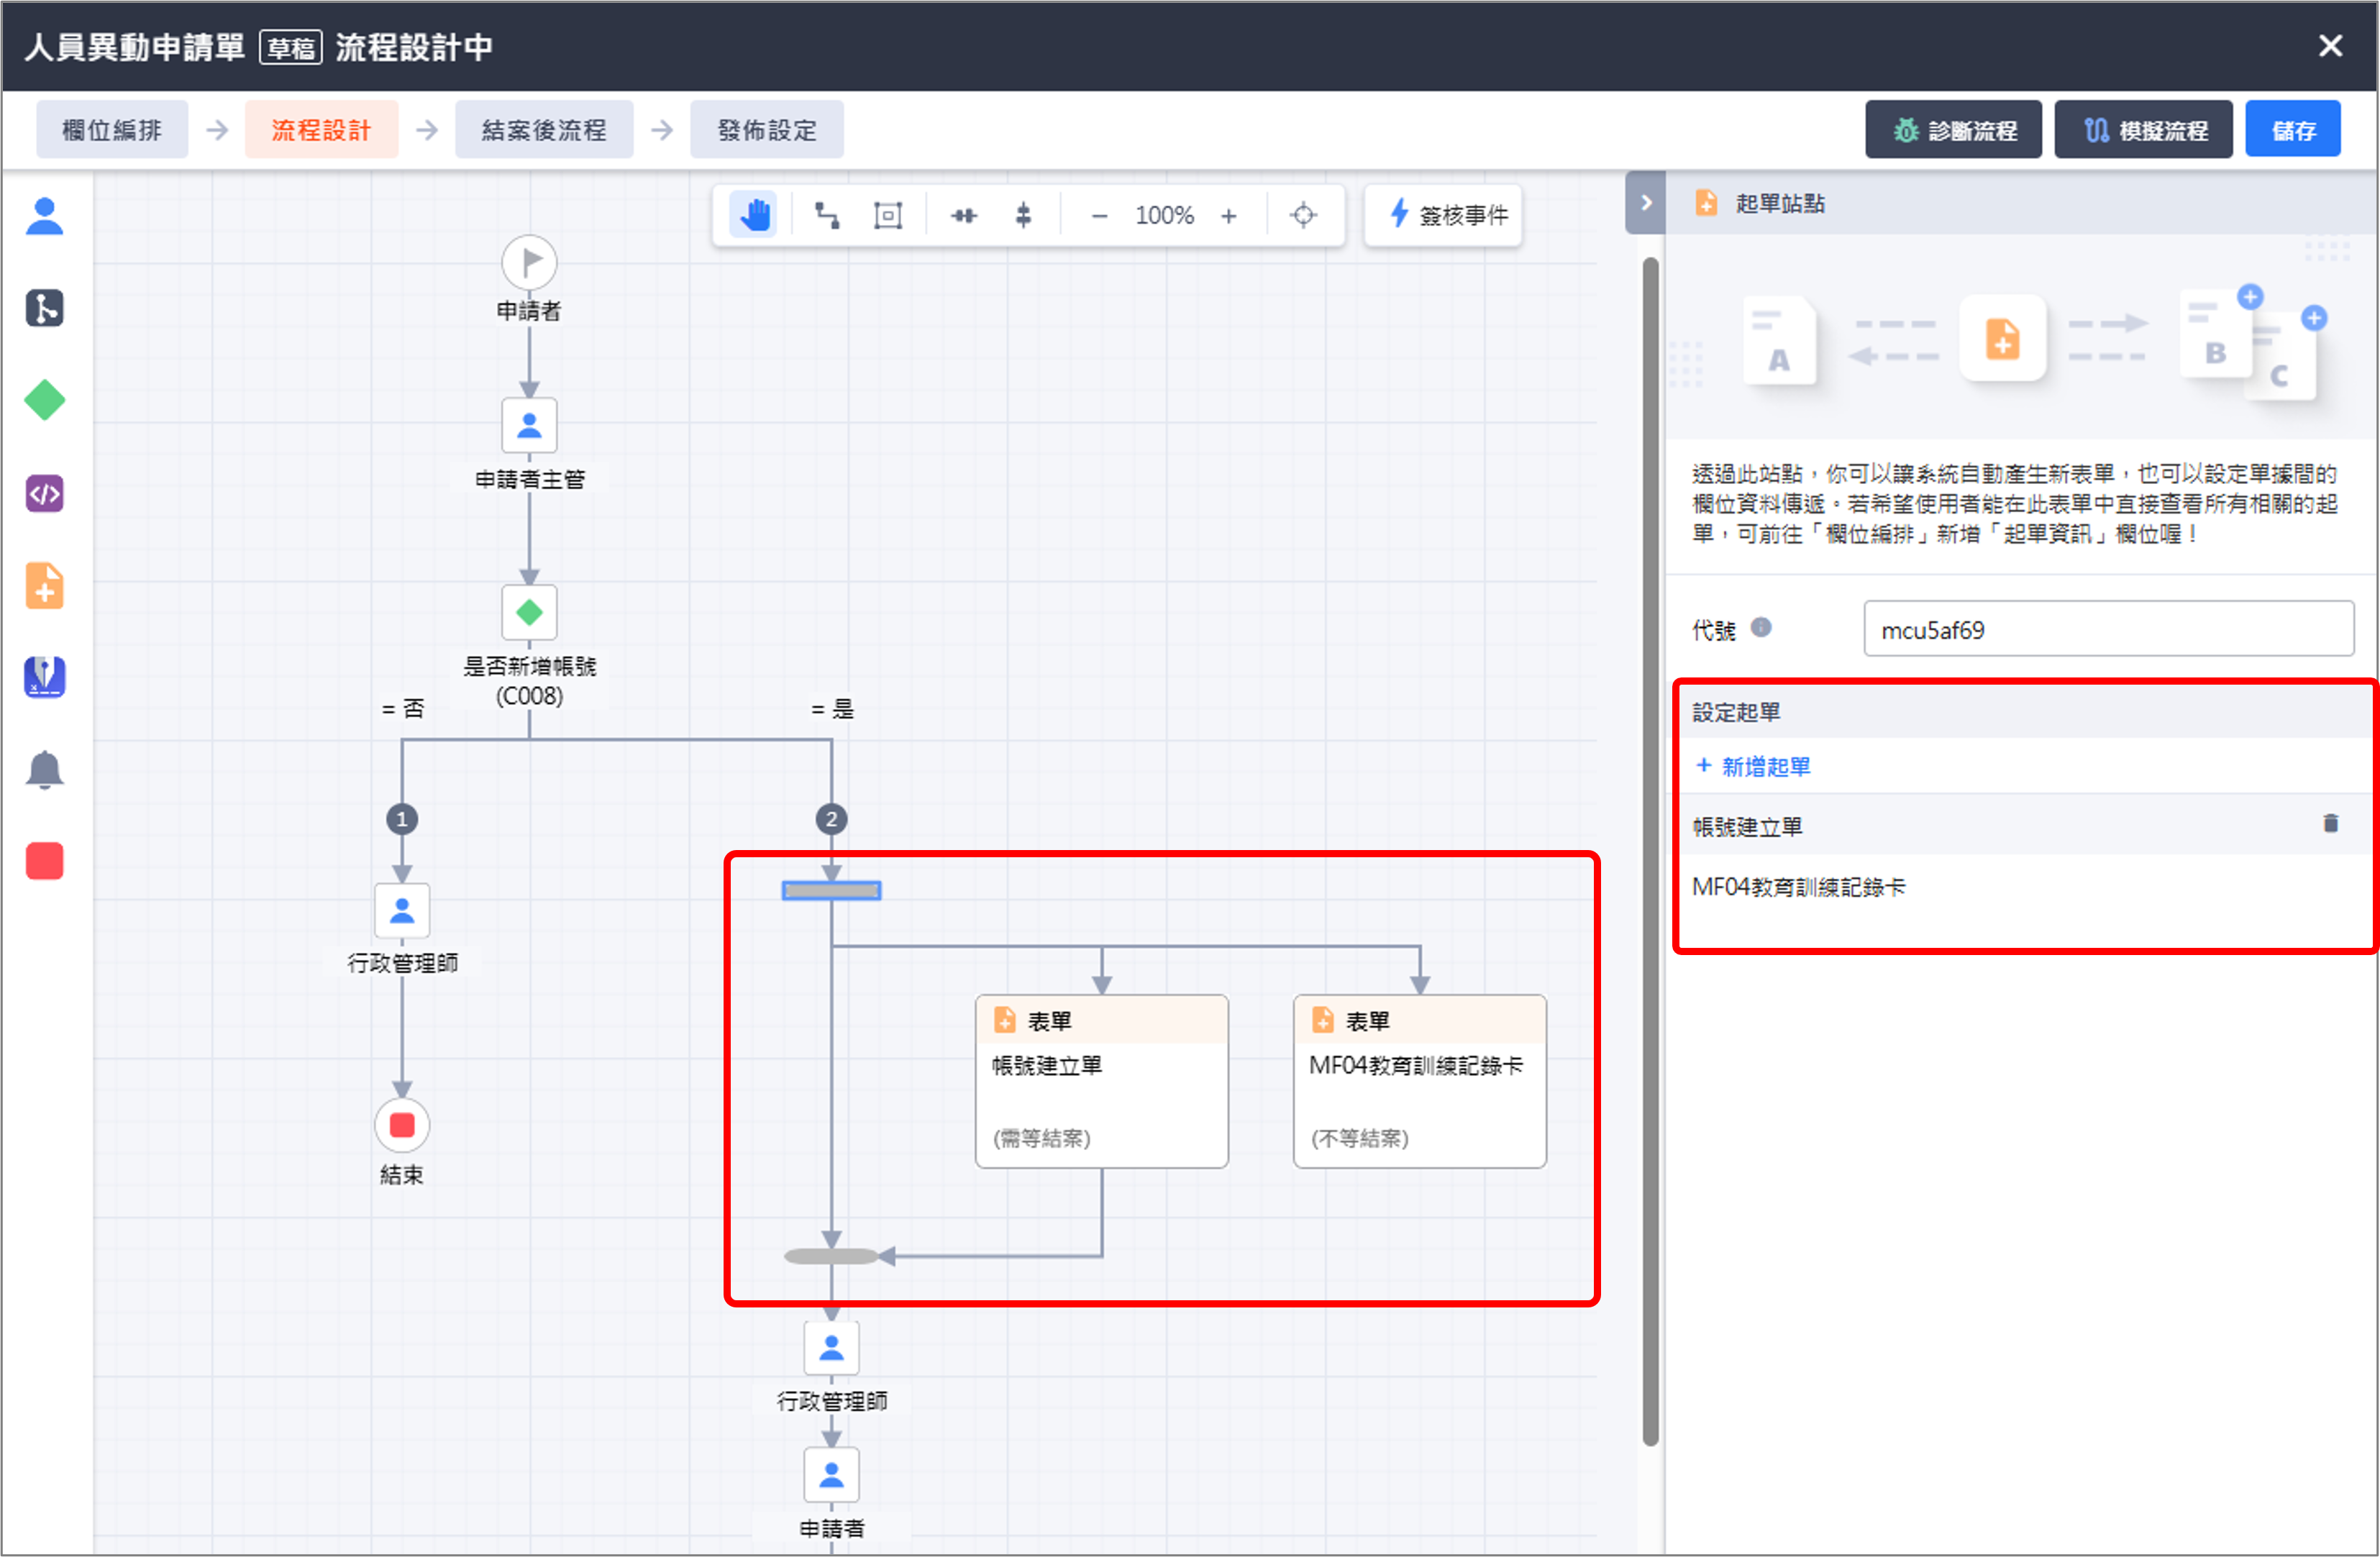Click the vertical alignment tool
This screenshot has height=1557, width=2380.
tap(1023, 215)
